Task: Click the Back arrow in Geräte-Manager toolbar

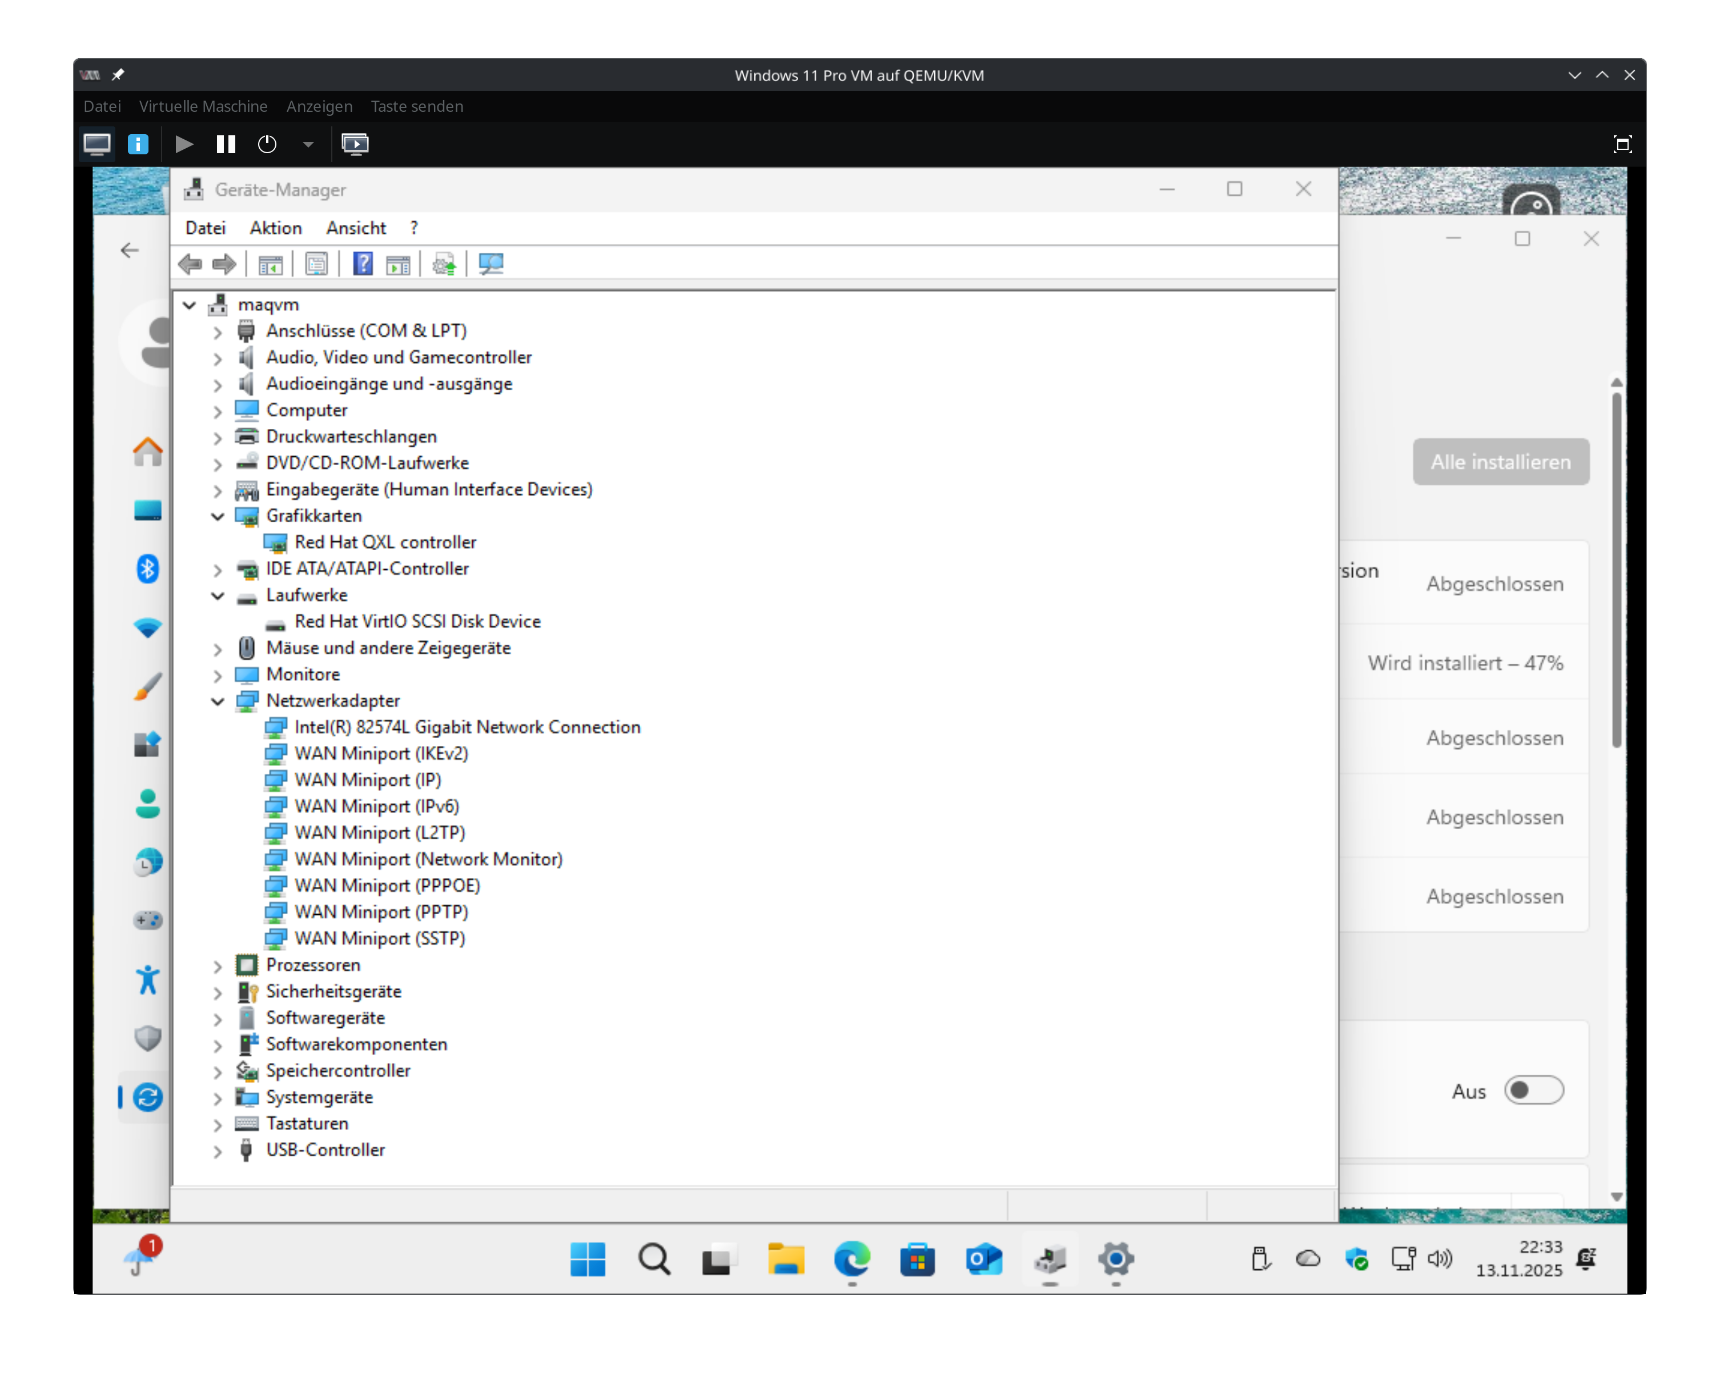Action: coord(190,264)
